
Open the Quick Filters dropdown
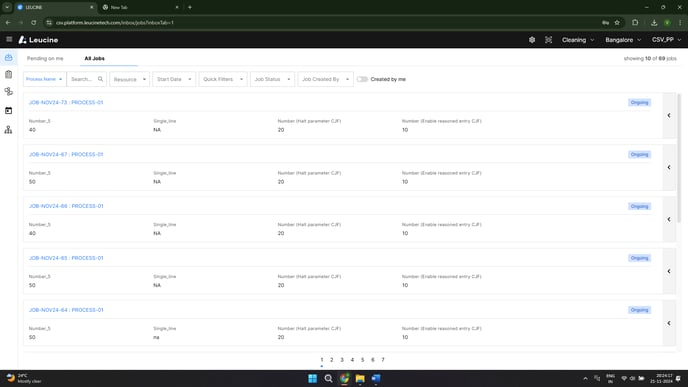(223, 79)
